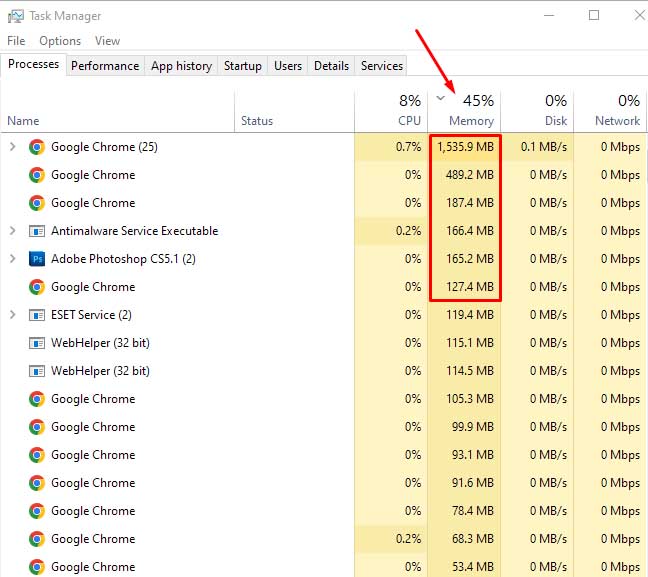Image resolution: width=648 pixels, height=577 pixels.
Task: Select the ESET Service (2) name
Action: coord(91,315)
